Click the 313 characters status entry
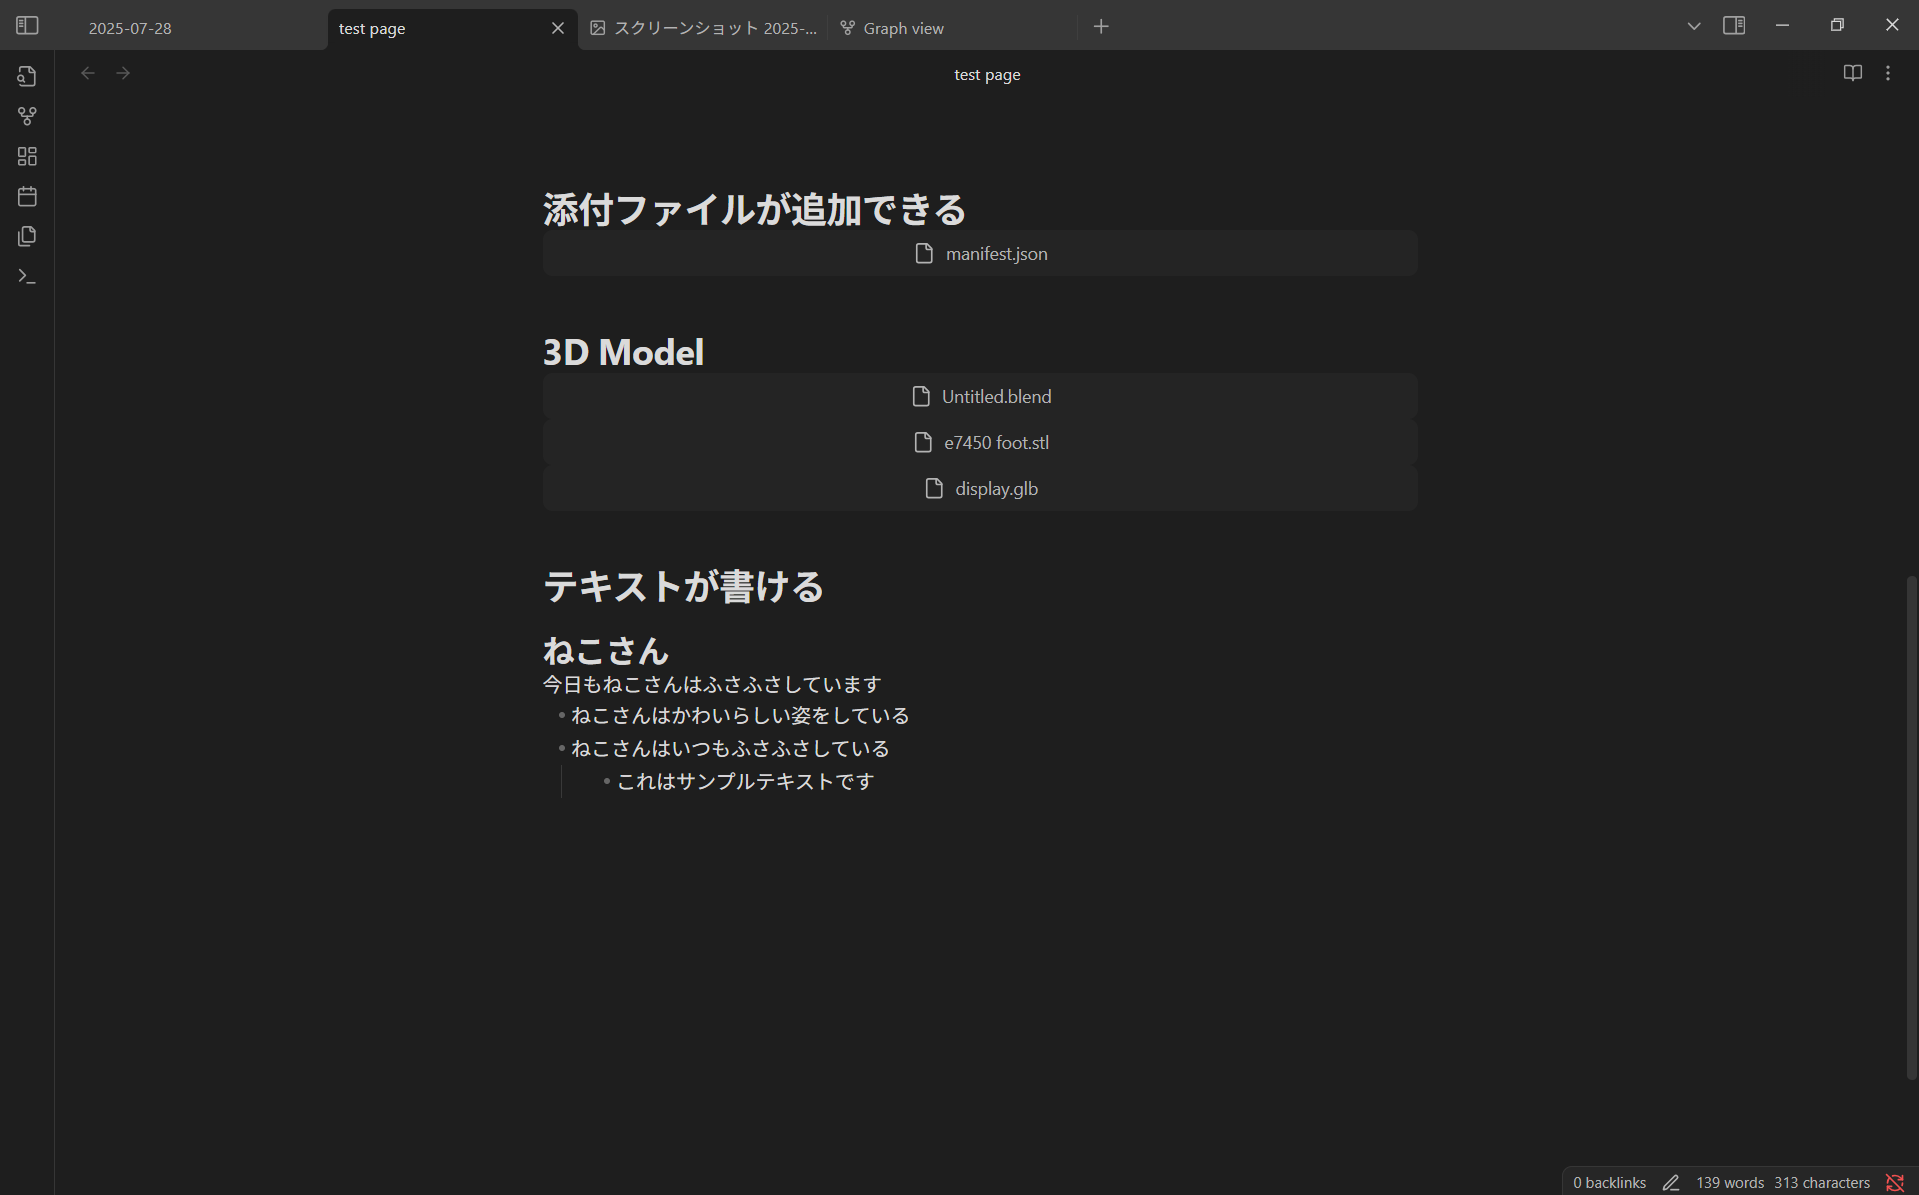Viewport: 1919px width, 1195px height. tap(1821, 1182)
